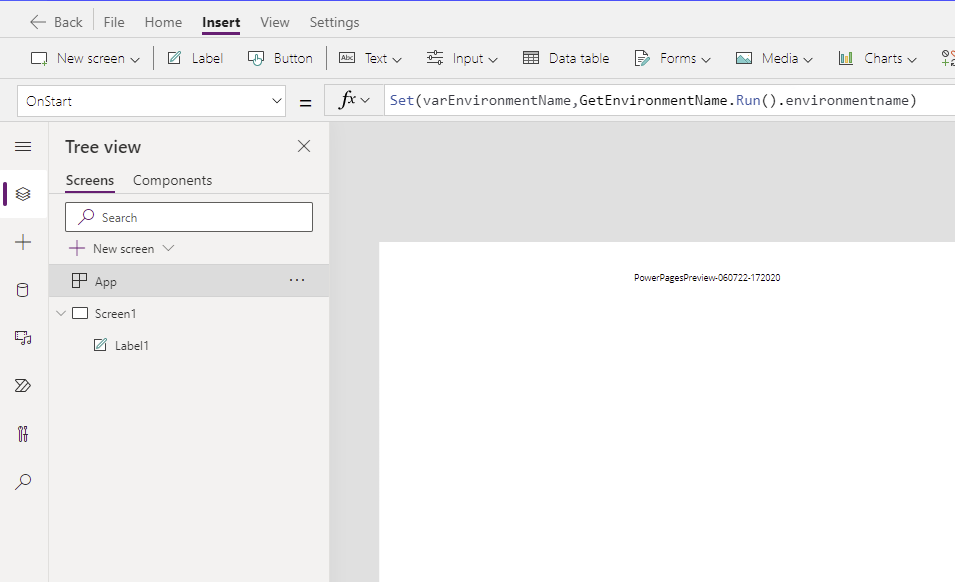
Task: Open the Settings menu
Action: click(x=334, y=23)
